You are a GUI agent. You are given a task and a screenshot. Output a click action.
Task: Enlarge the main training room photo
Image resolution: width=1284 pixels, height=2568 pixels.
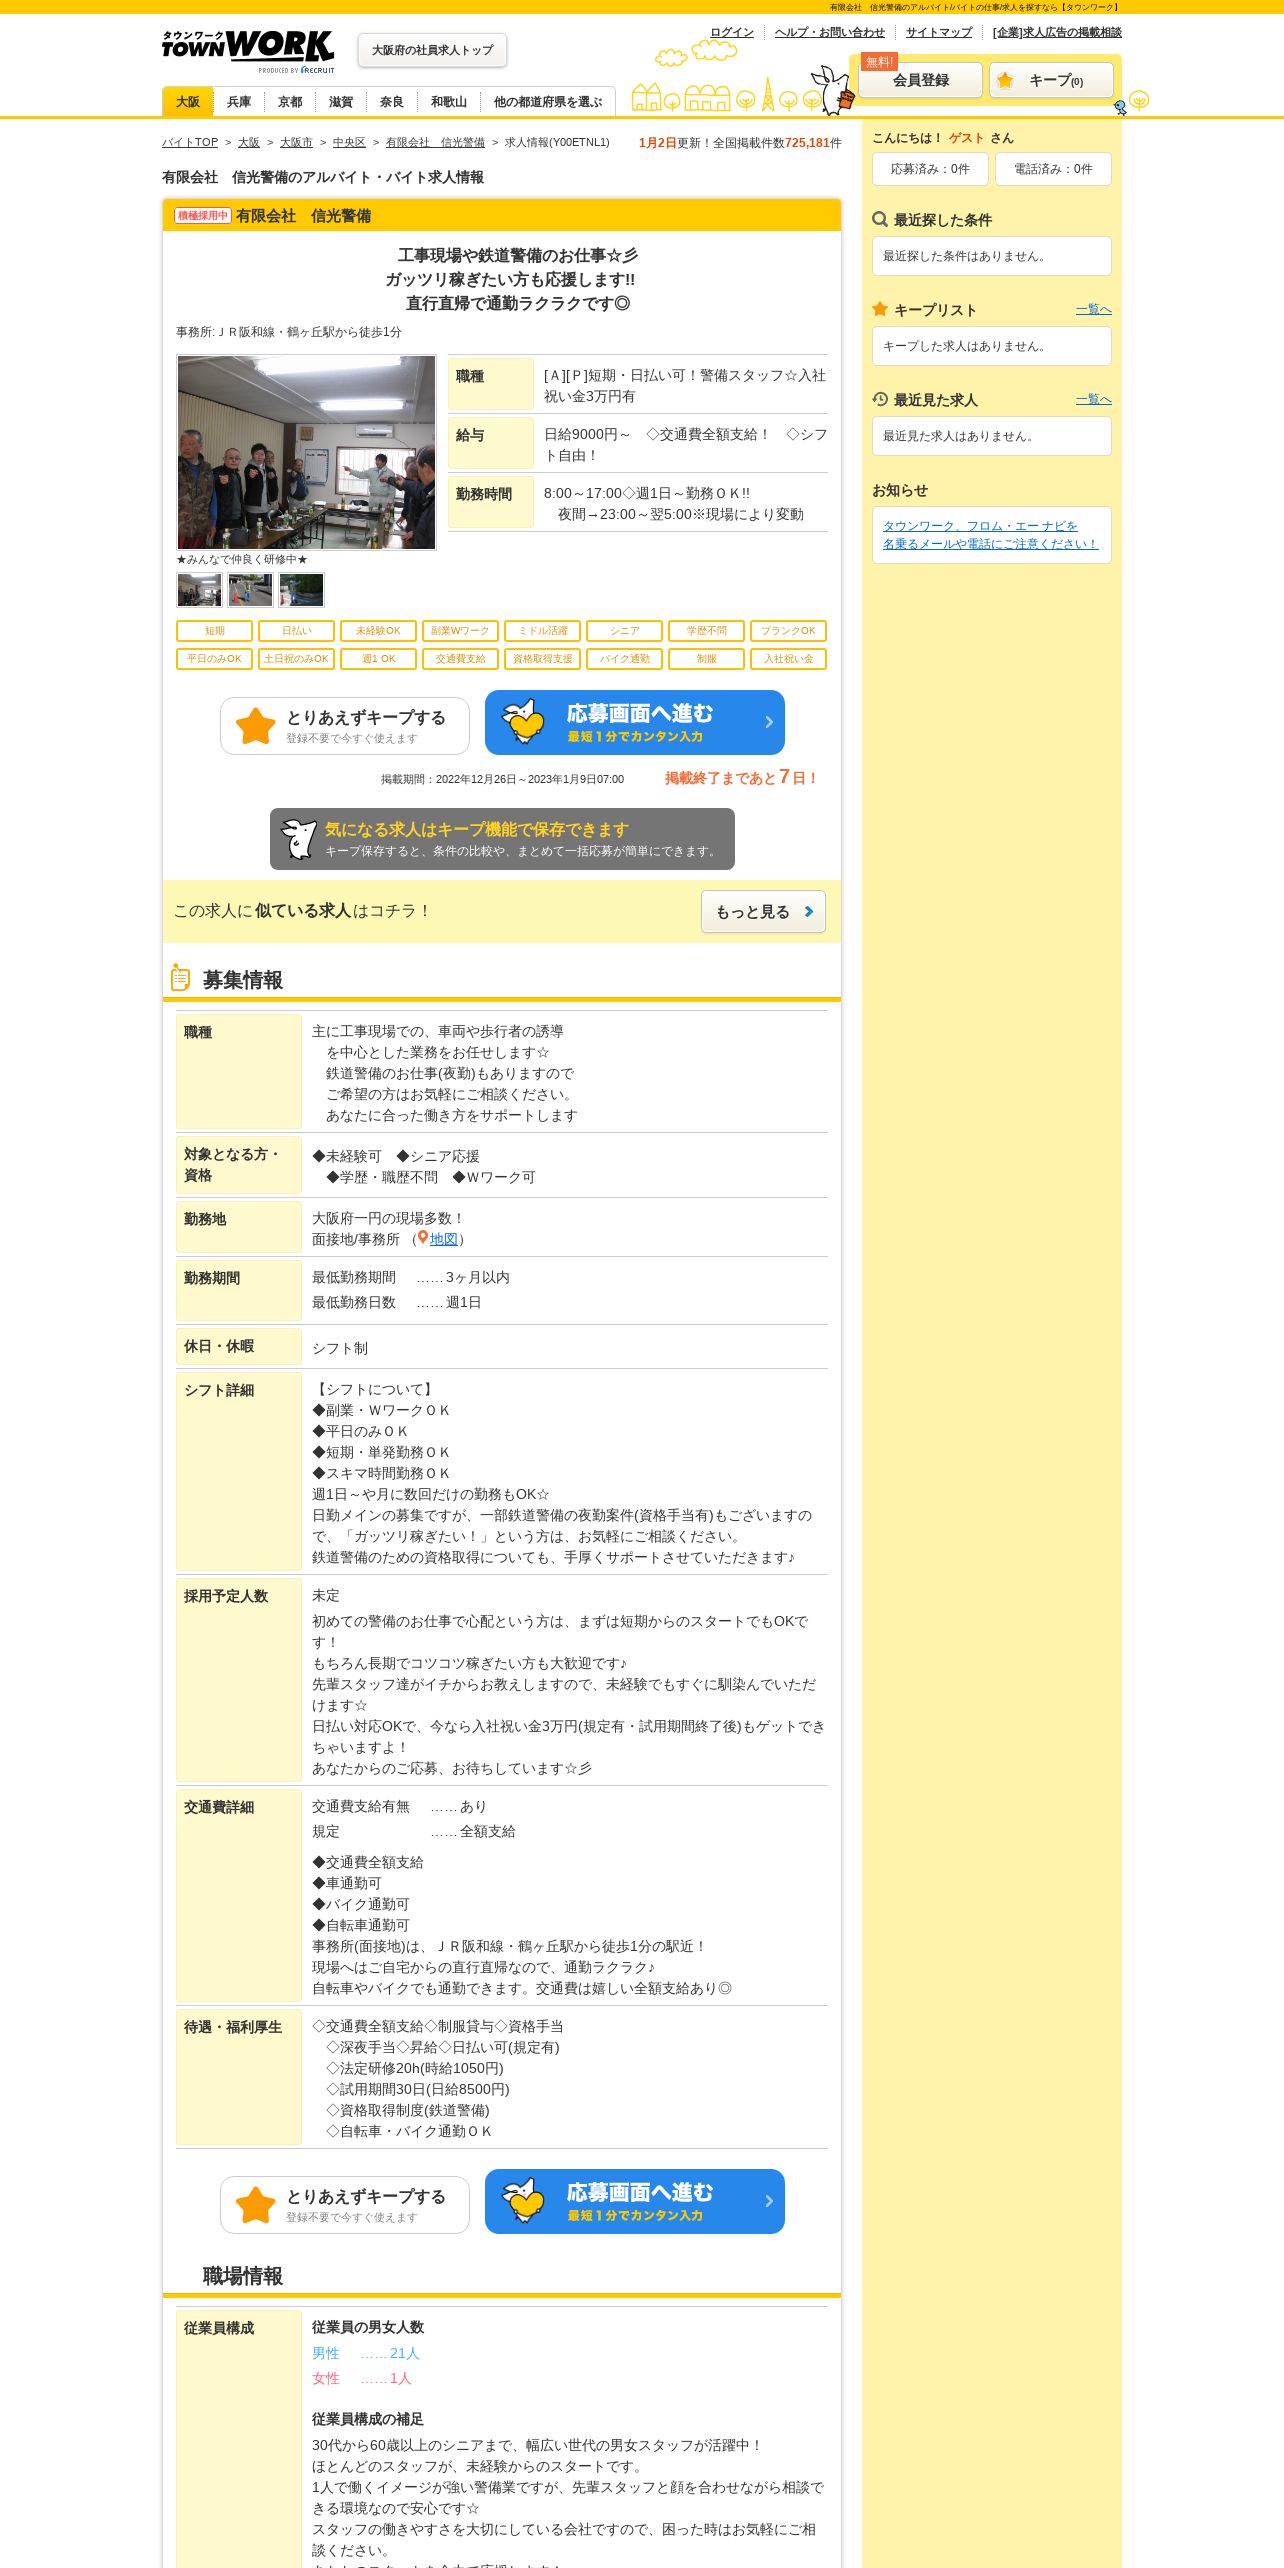tap(306, 452)
